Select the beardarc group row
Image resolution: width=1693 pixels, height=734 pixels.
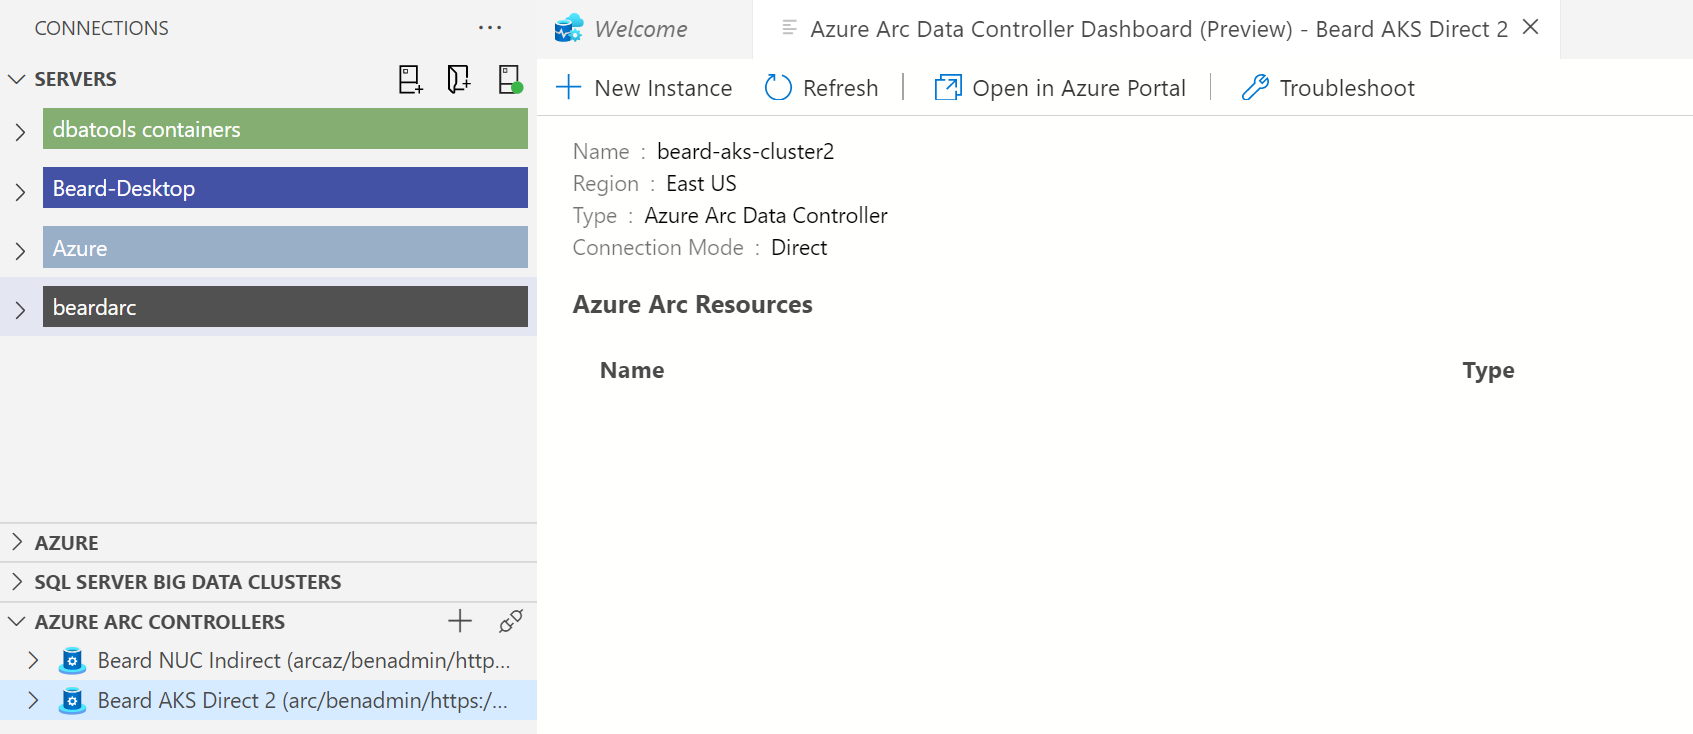click(285, 307)
